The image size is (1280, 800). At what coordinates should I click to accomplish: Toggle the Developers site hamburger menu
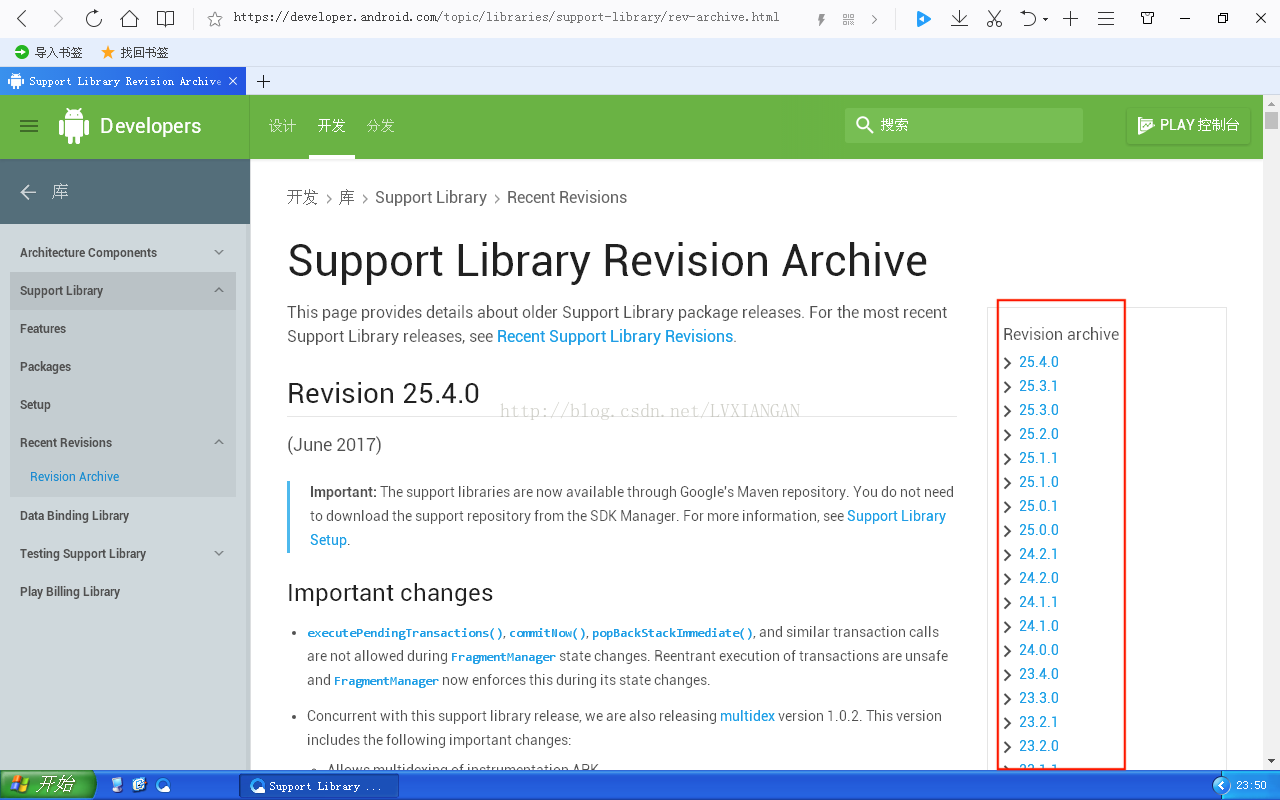(x=29, y=126)
